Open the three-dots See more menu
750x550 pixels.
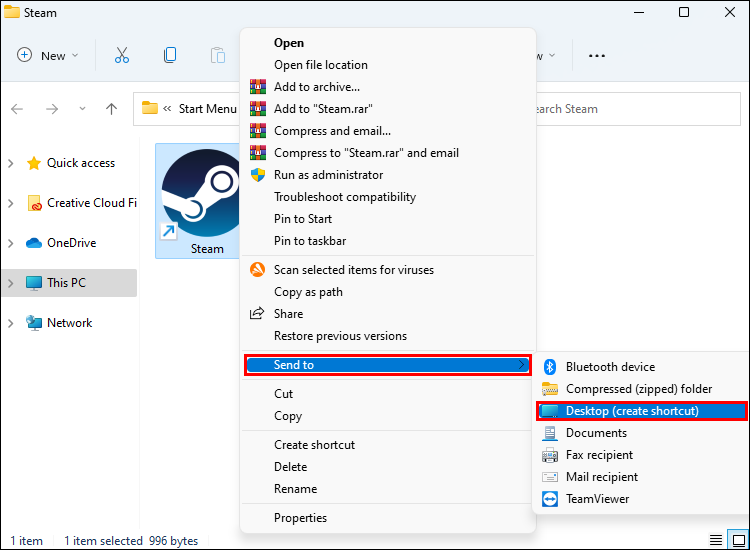(596, 55)
